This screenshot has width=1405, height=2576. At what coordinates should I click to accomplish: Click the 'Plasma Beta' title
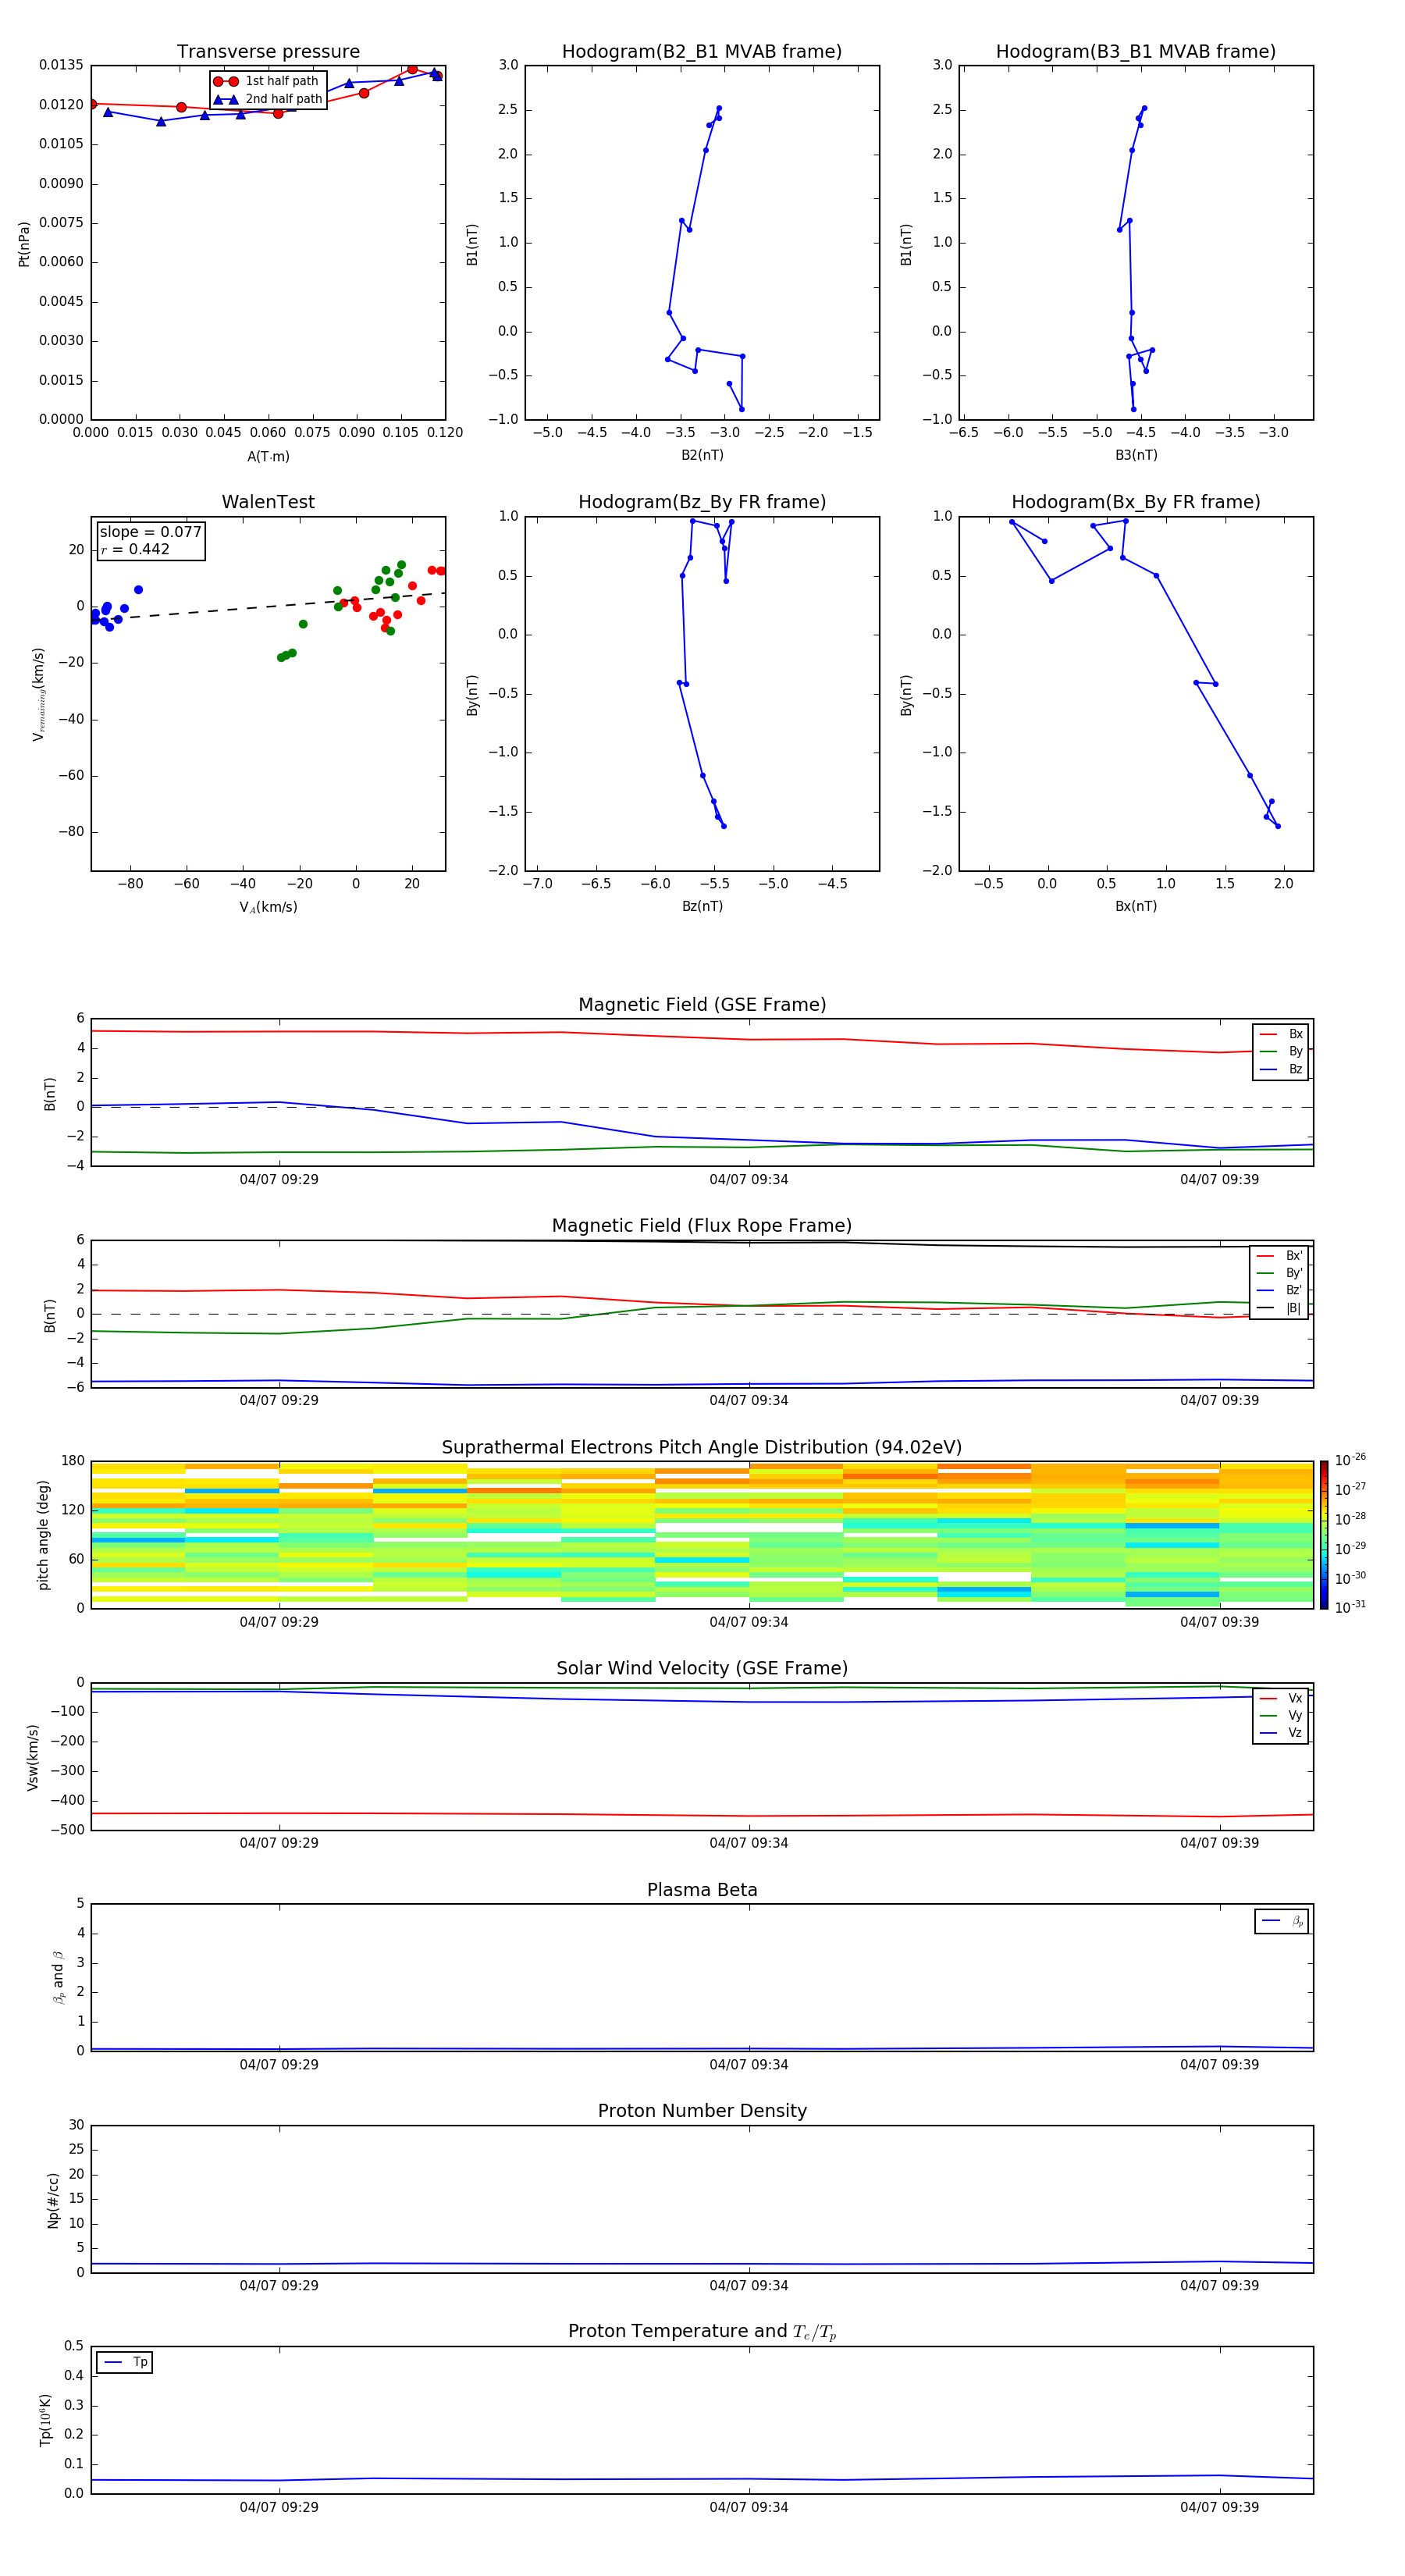[x=702, y=1891]
